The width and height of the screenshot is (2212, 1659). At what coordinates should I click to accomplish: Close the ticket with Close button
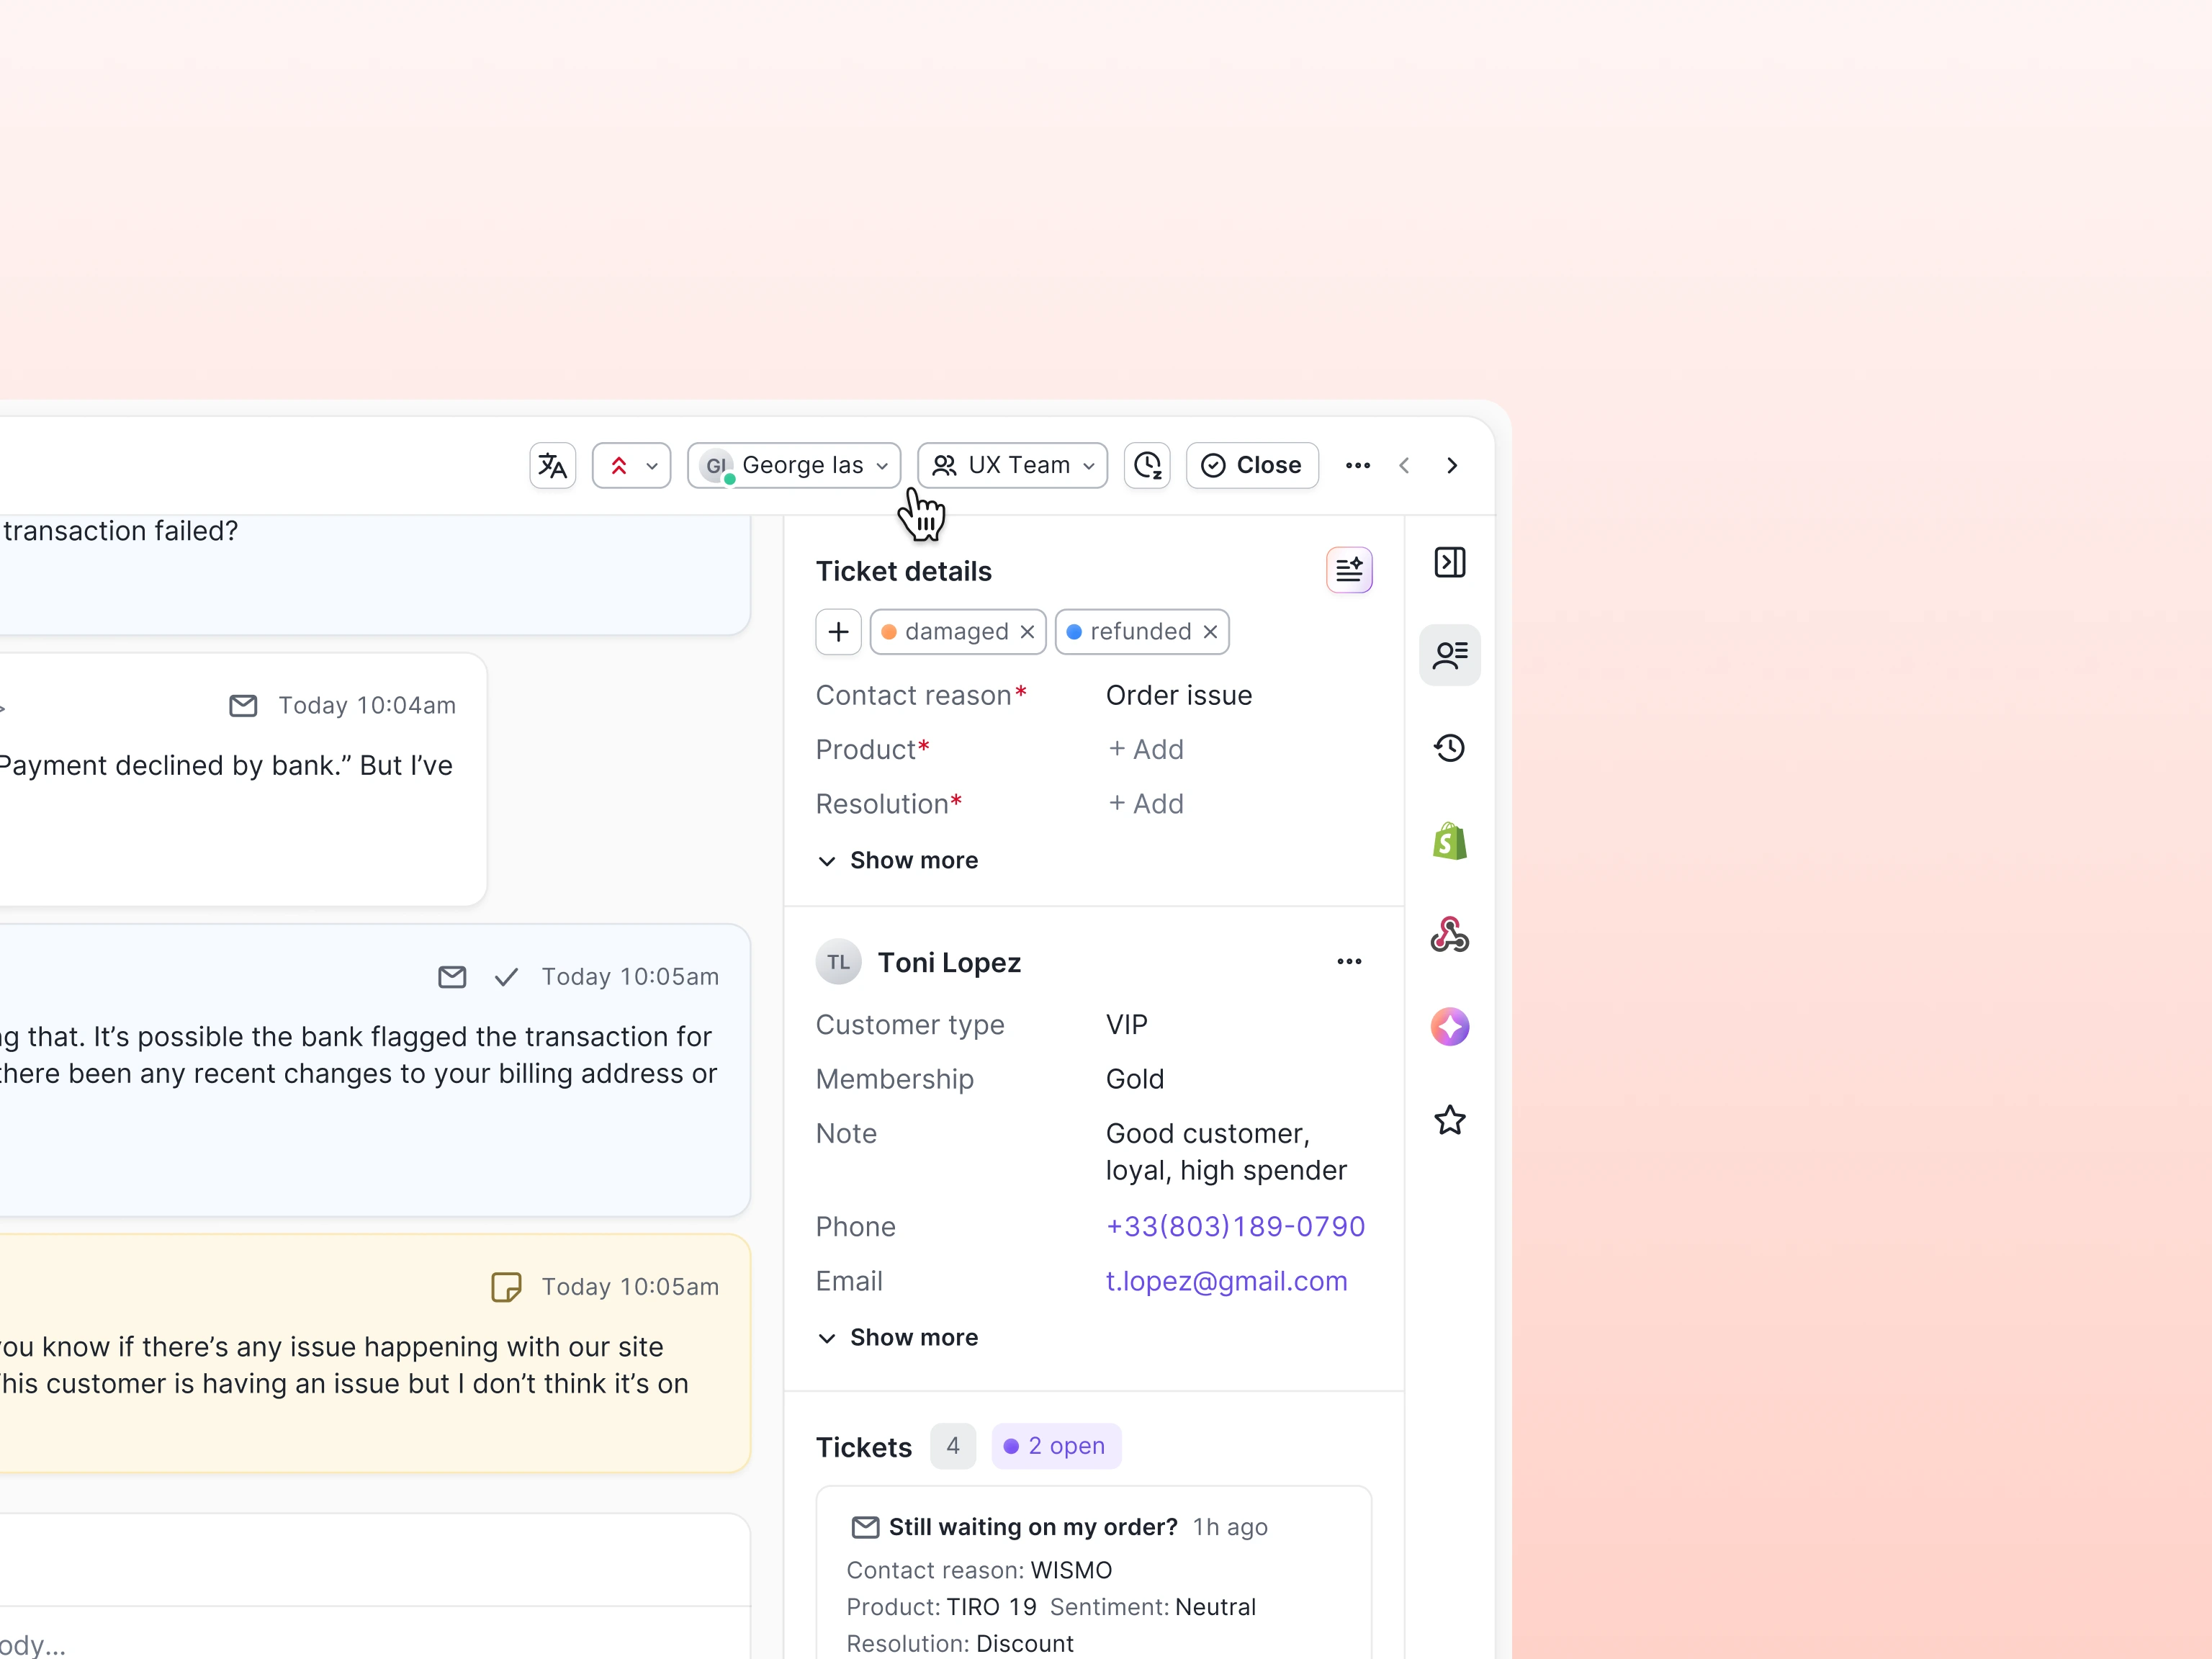pos(1252,465)
